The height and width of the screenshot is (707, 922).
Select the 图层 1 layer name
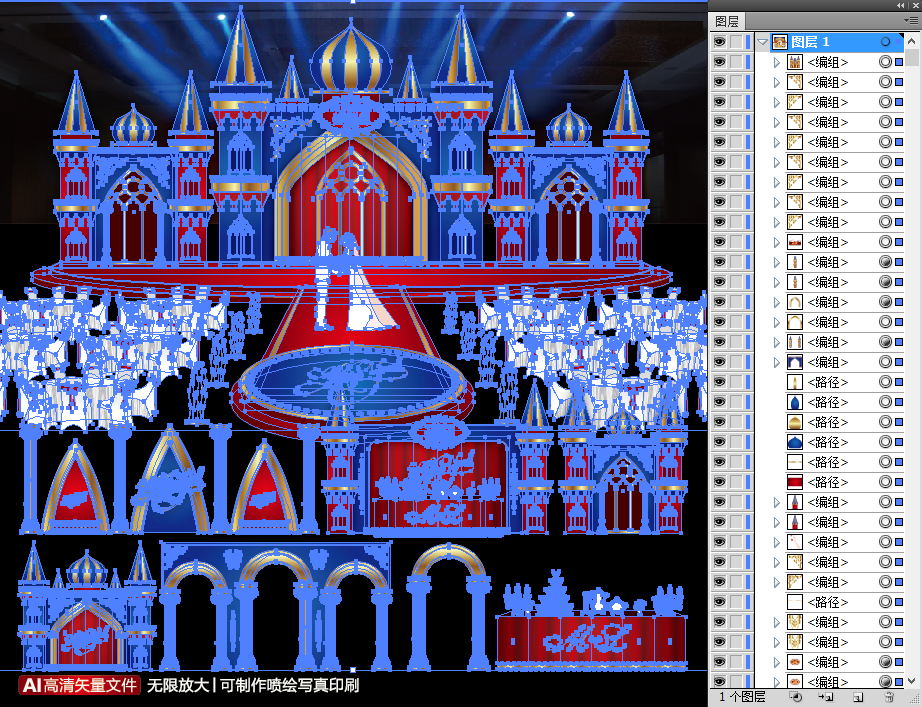coord(810,42)
